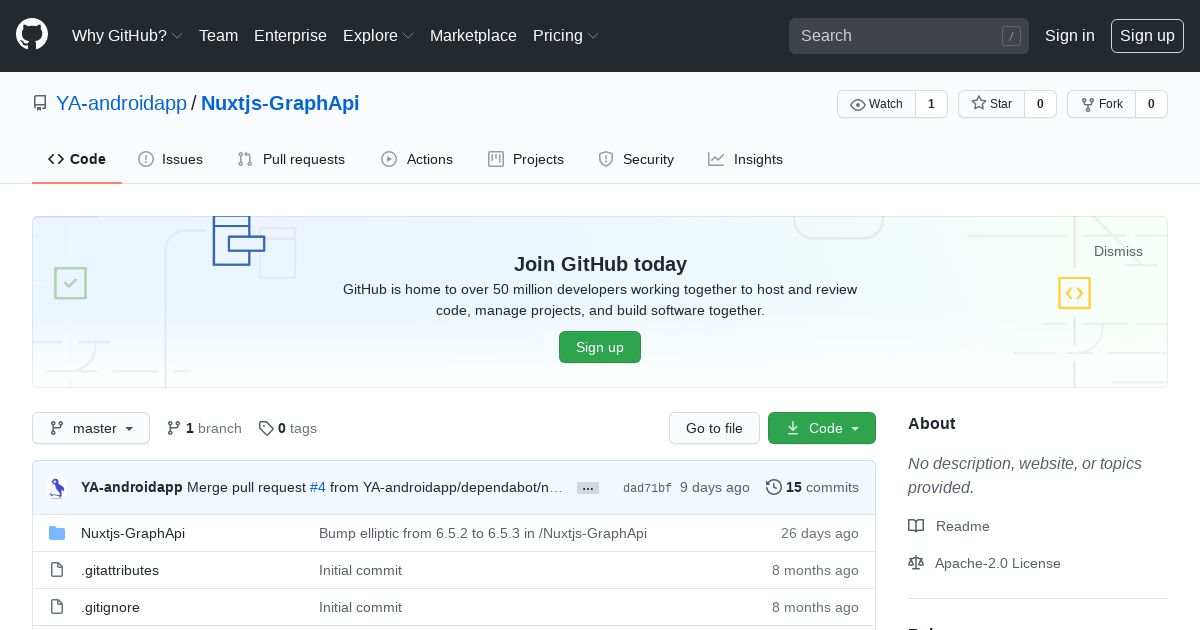Click the file icon for .gitignore

tap(57, 607)
